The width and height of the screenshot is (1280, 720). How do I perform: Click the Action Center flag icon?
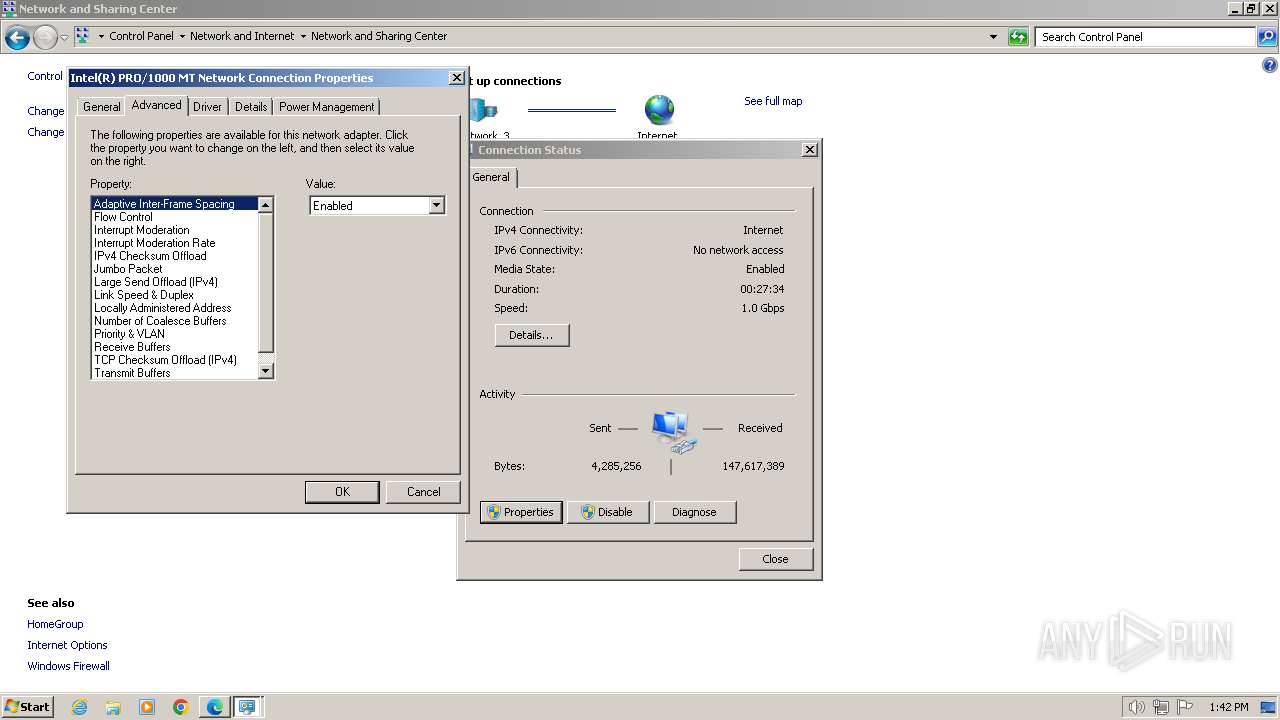(x=1185, y=707)
